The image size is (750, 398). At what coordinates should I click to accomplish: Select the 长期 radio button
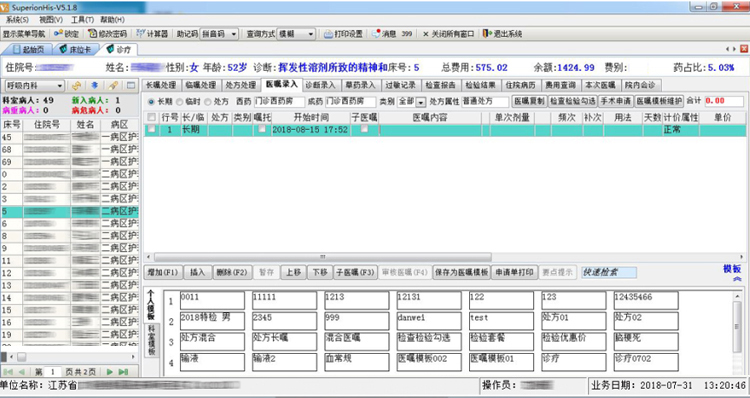151,102
